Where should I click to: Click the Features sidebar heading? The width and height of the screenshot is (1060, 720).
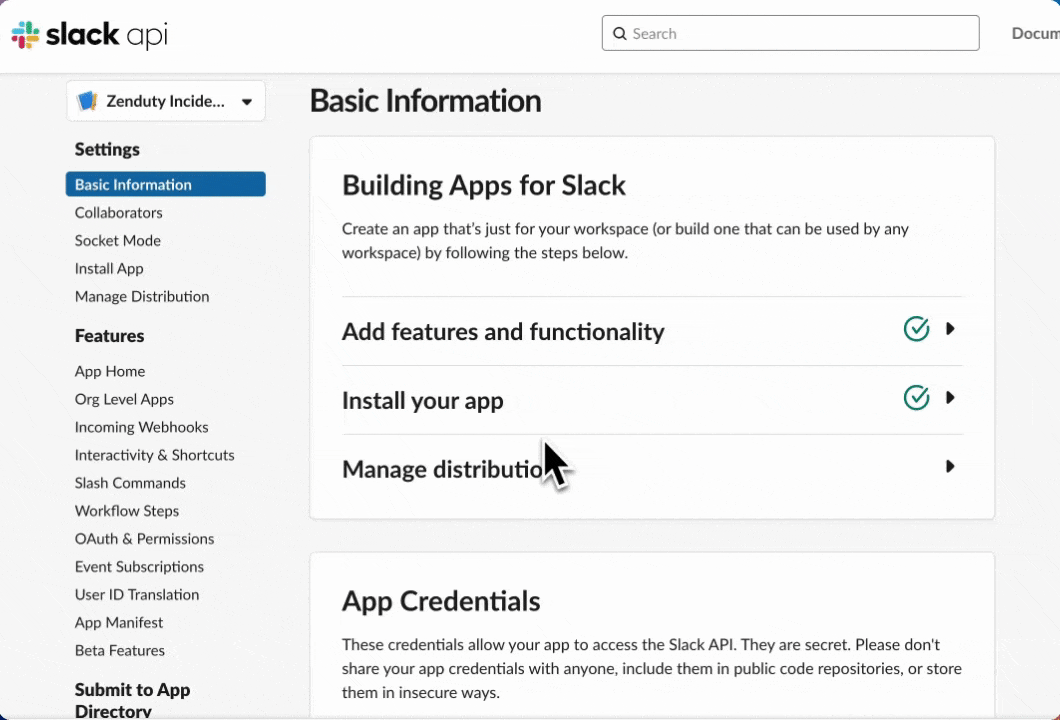[110, 336]
